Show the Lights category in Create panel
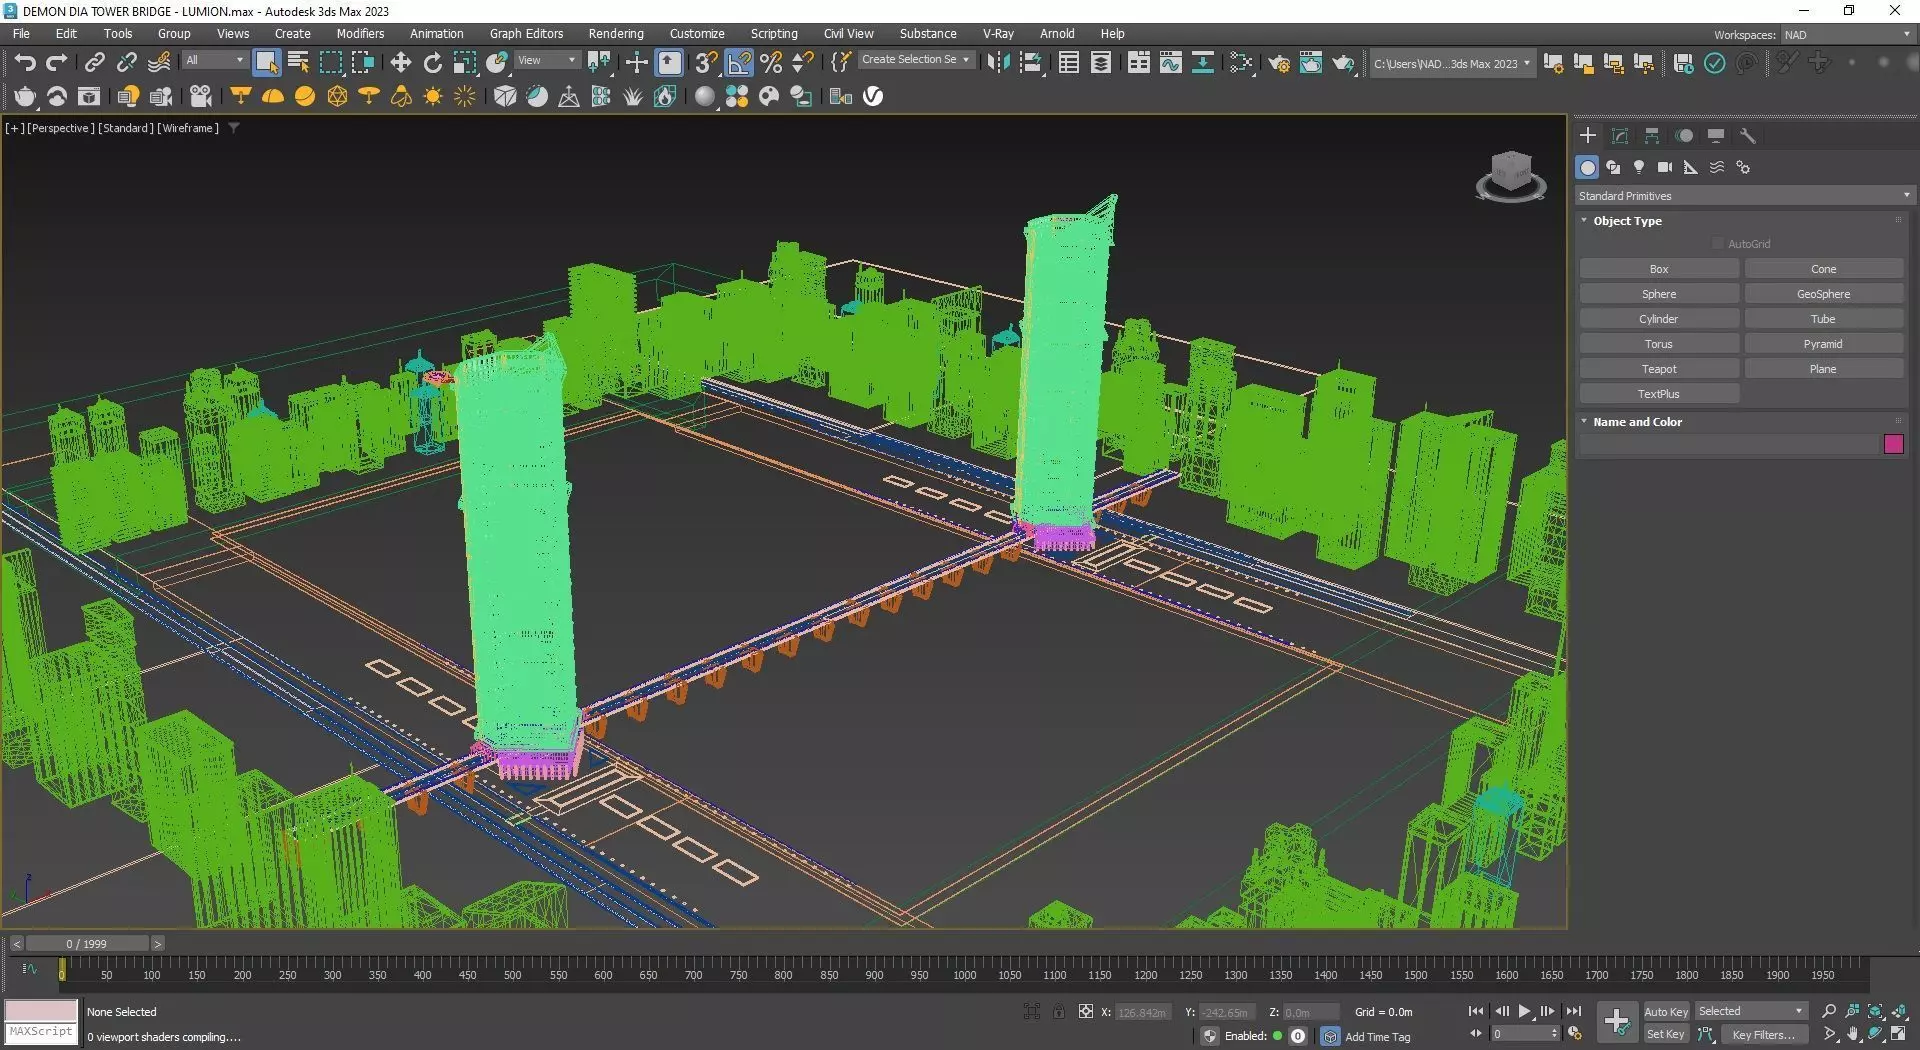 [x=1639, y=167]
